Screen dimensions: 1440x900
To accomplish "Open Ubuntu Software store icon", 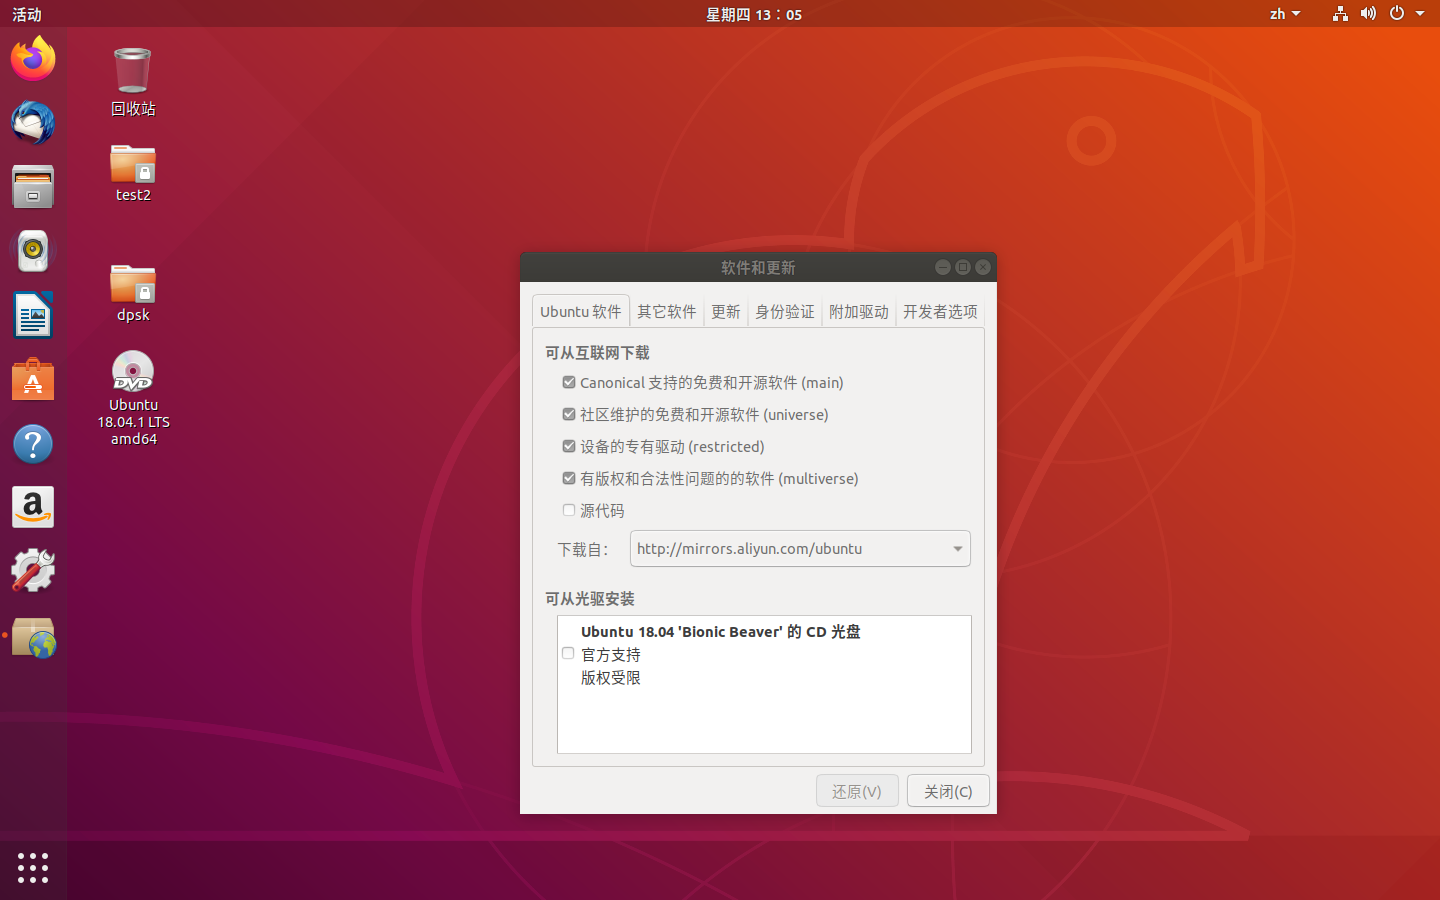I will click(x=33, y=379).
